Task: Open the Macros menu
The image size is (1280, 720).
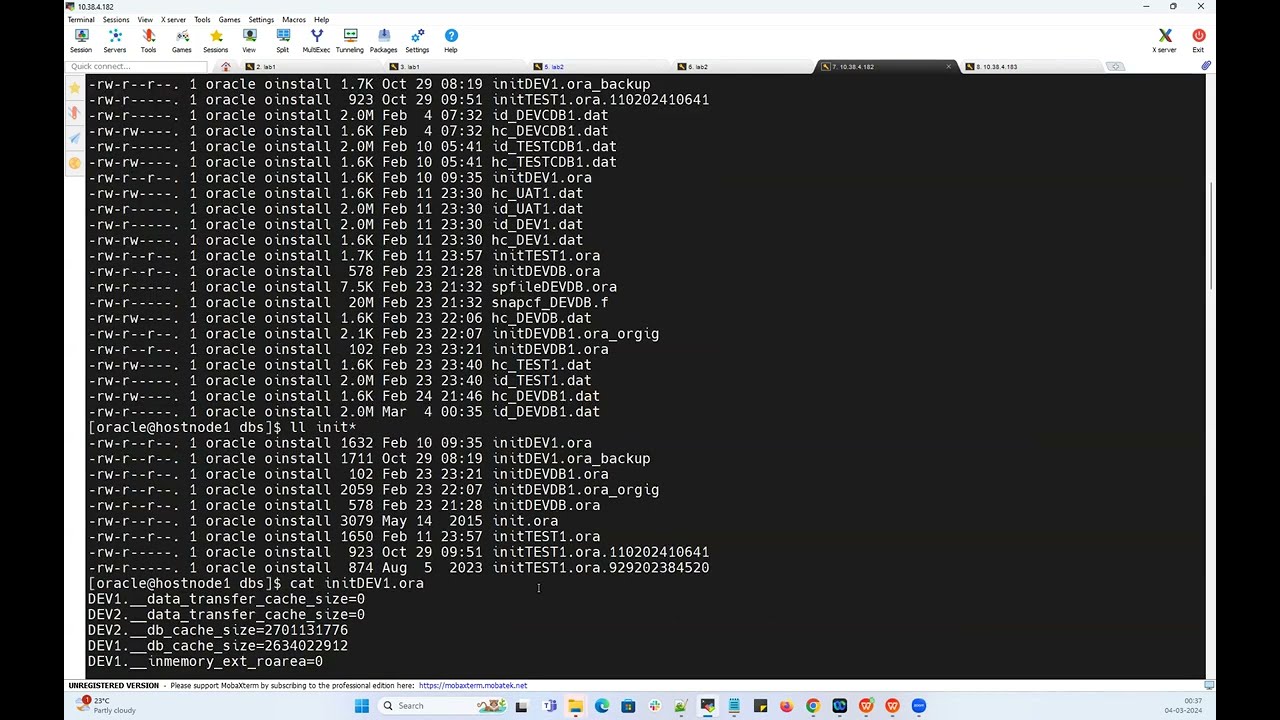Action: pyautogui.click(x=294, y=19)
